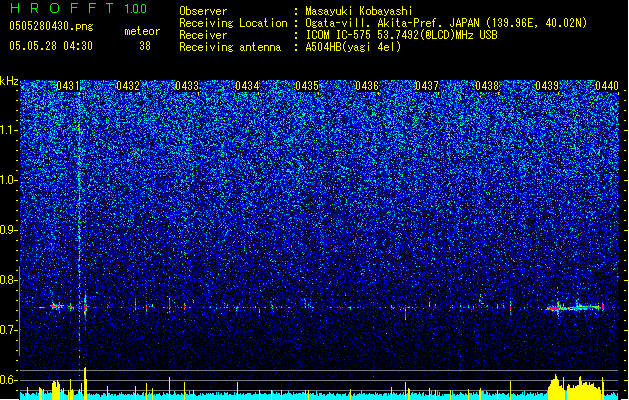This screenshot has width=629, height=400.
Task: Click the 0432 time marker
Action: coord(128,86)
